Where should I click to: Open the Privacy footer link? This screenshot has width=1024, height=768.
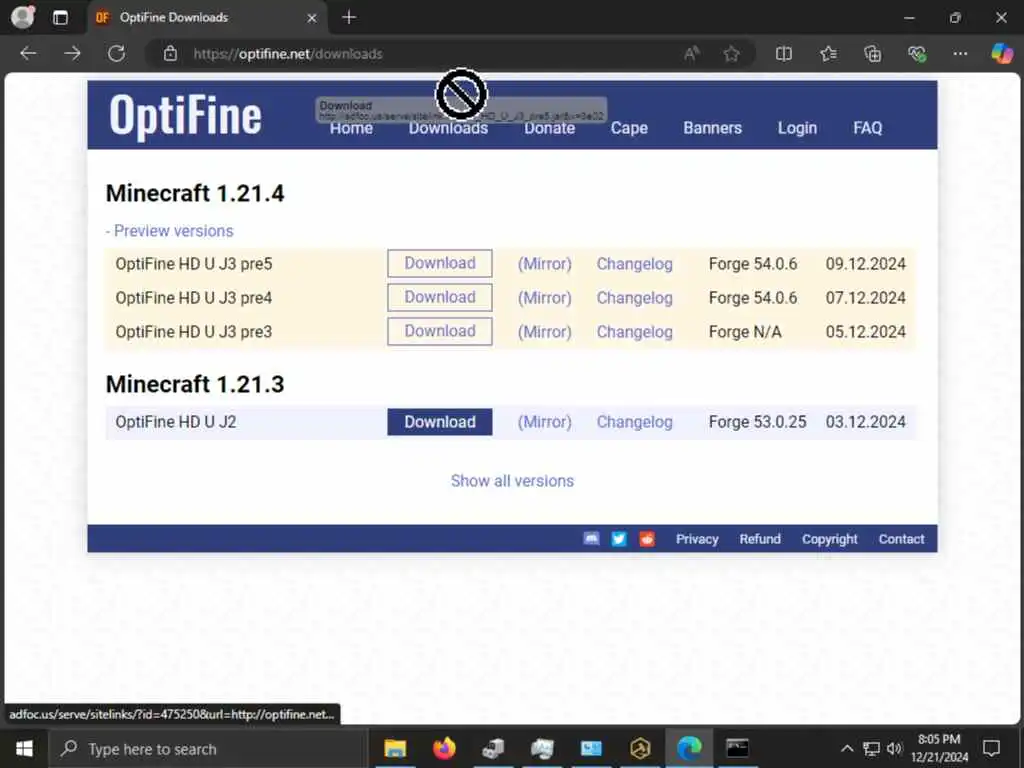(697, 539)
